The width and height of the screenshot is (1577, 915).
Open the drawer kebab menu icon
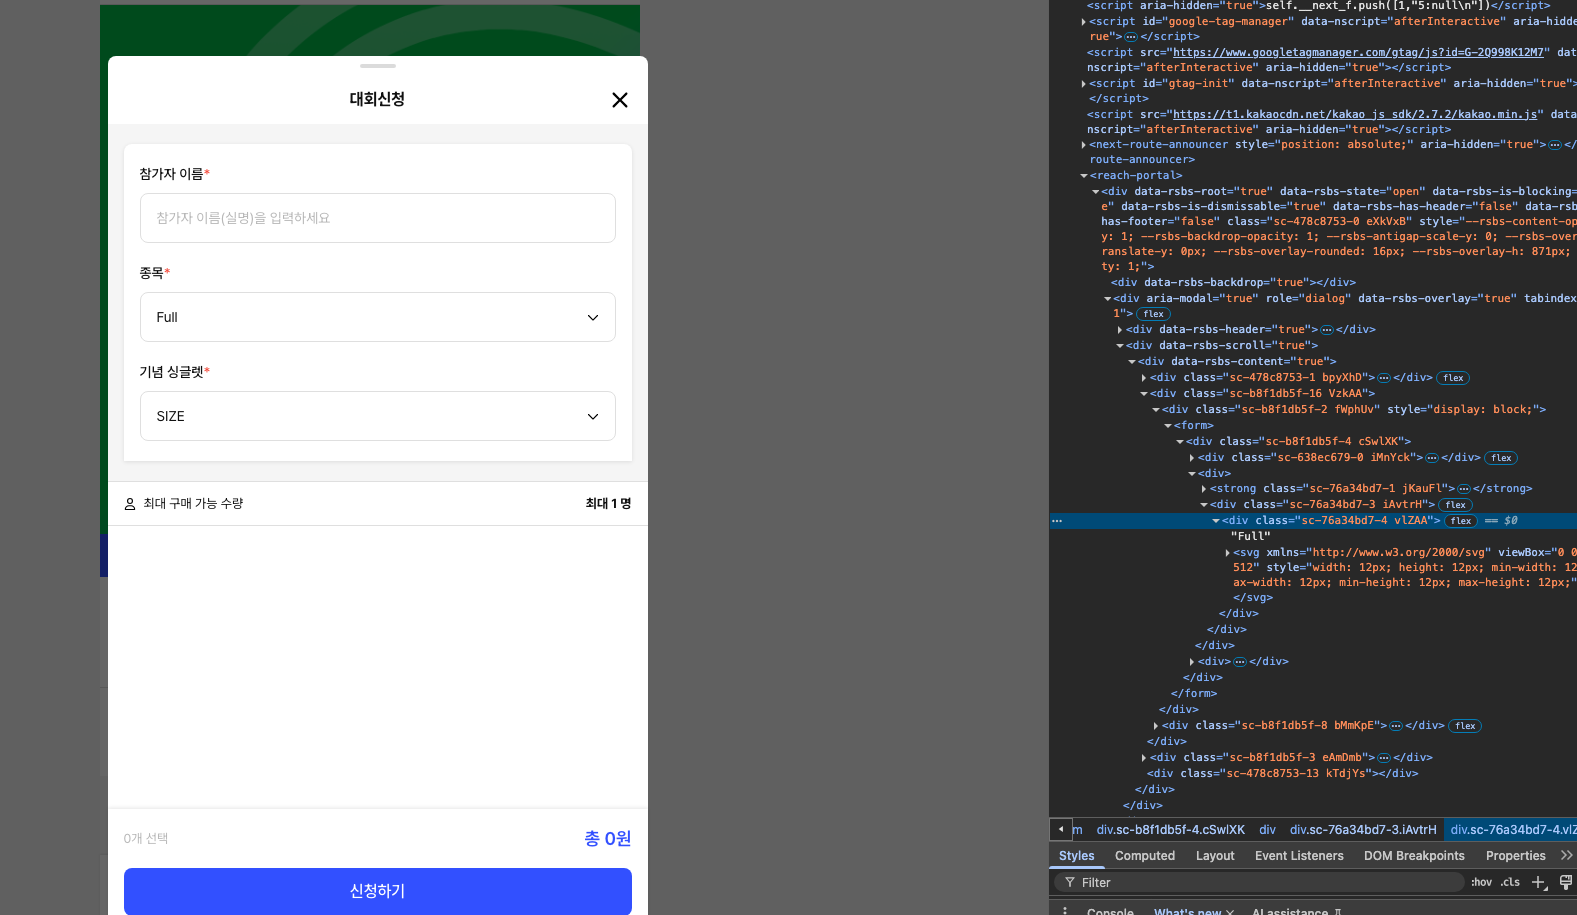(1064, 911)
